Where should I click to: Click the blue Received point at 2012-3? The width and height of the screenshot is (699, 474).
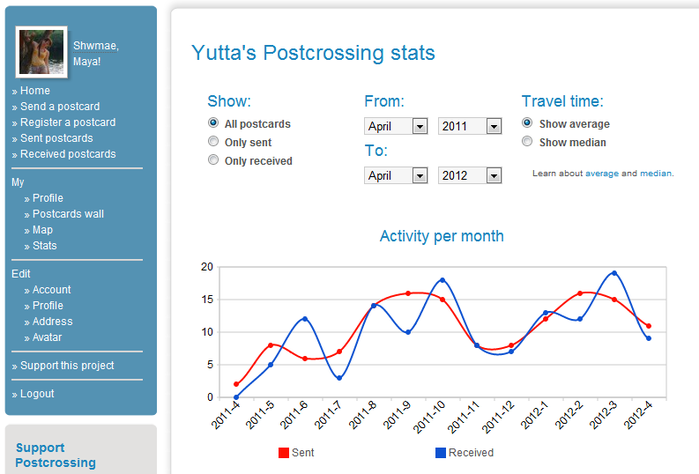[614, 273]
